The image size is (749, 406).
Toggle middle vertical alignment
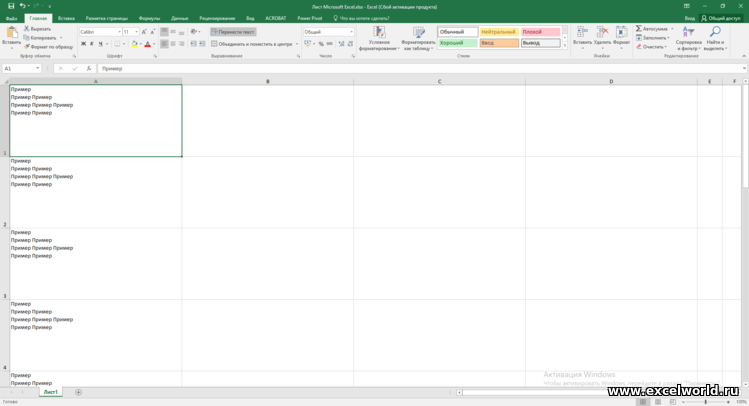click(173, 32)
